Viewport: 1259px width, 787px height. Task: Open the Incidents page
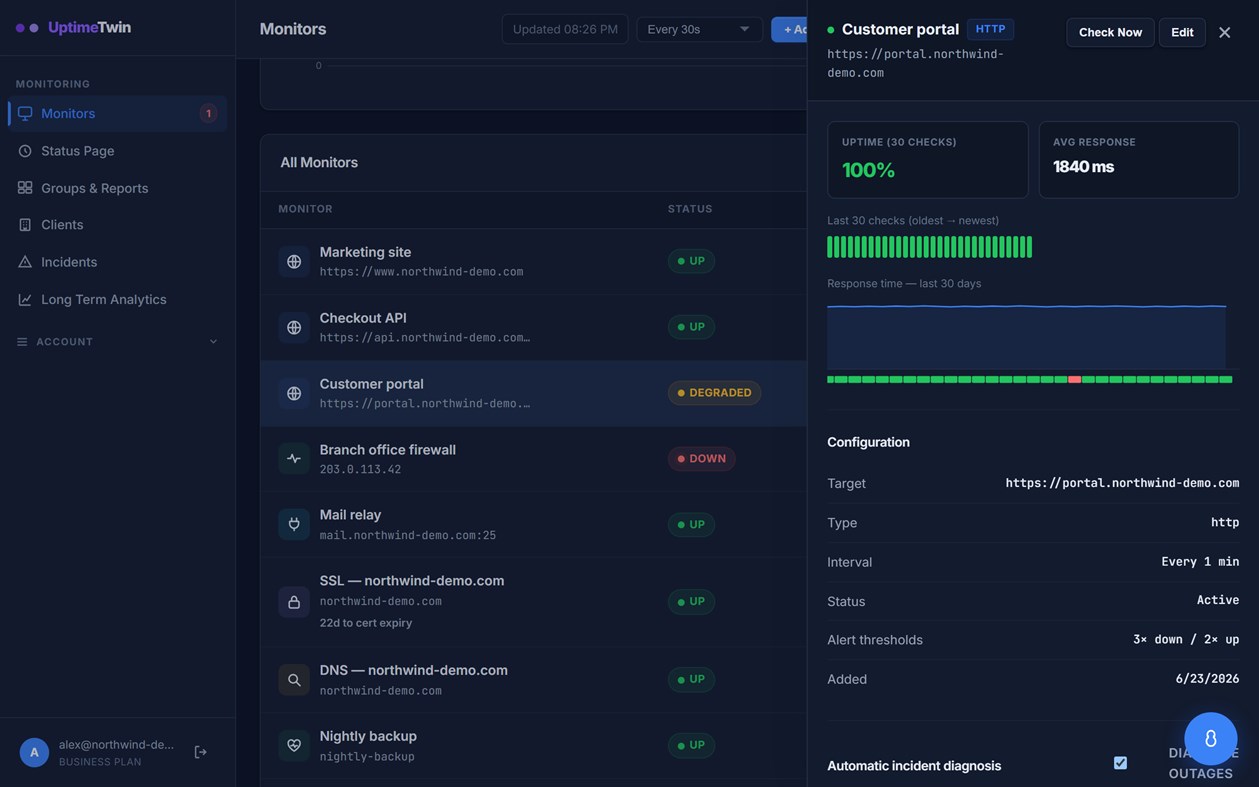pyautogui.click(x=117, y=262)
